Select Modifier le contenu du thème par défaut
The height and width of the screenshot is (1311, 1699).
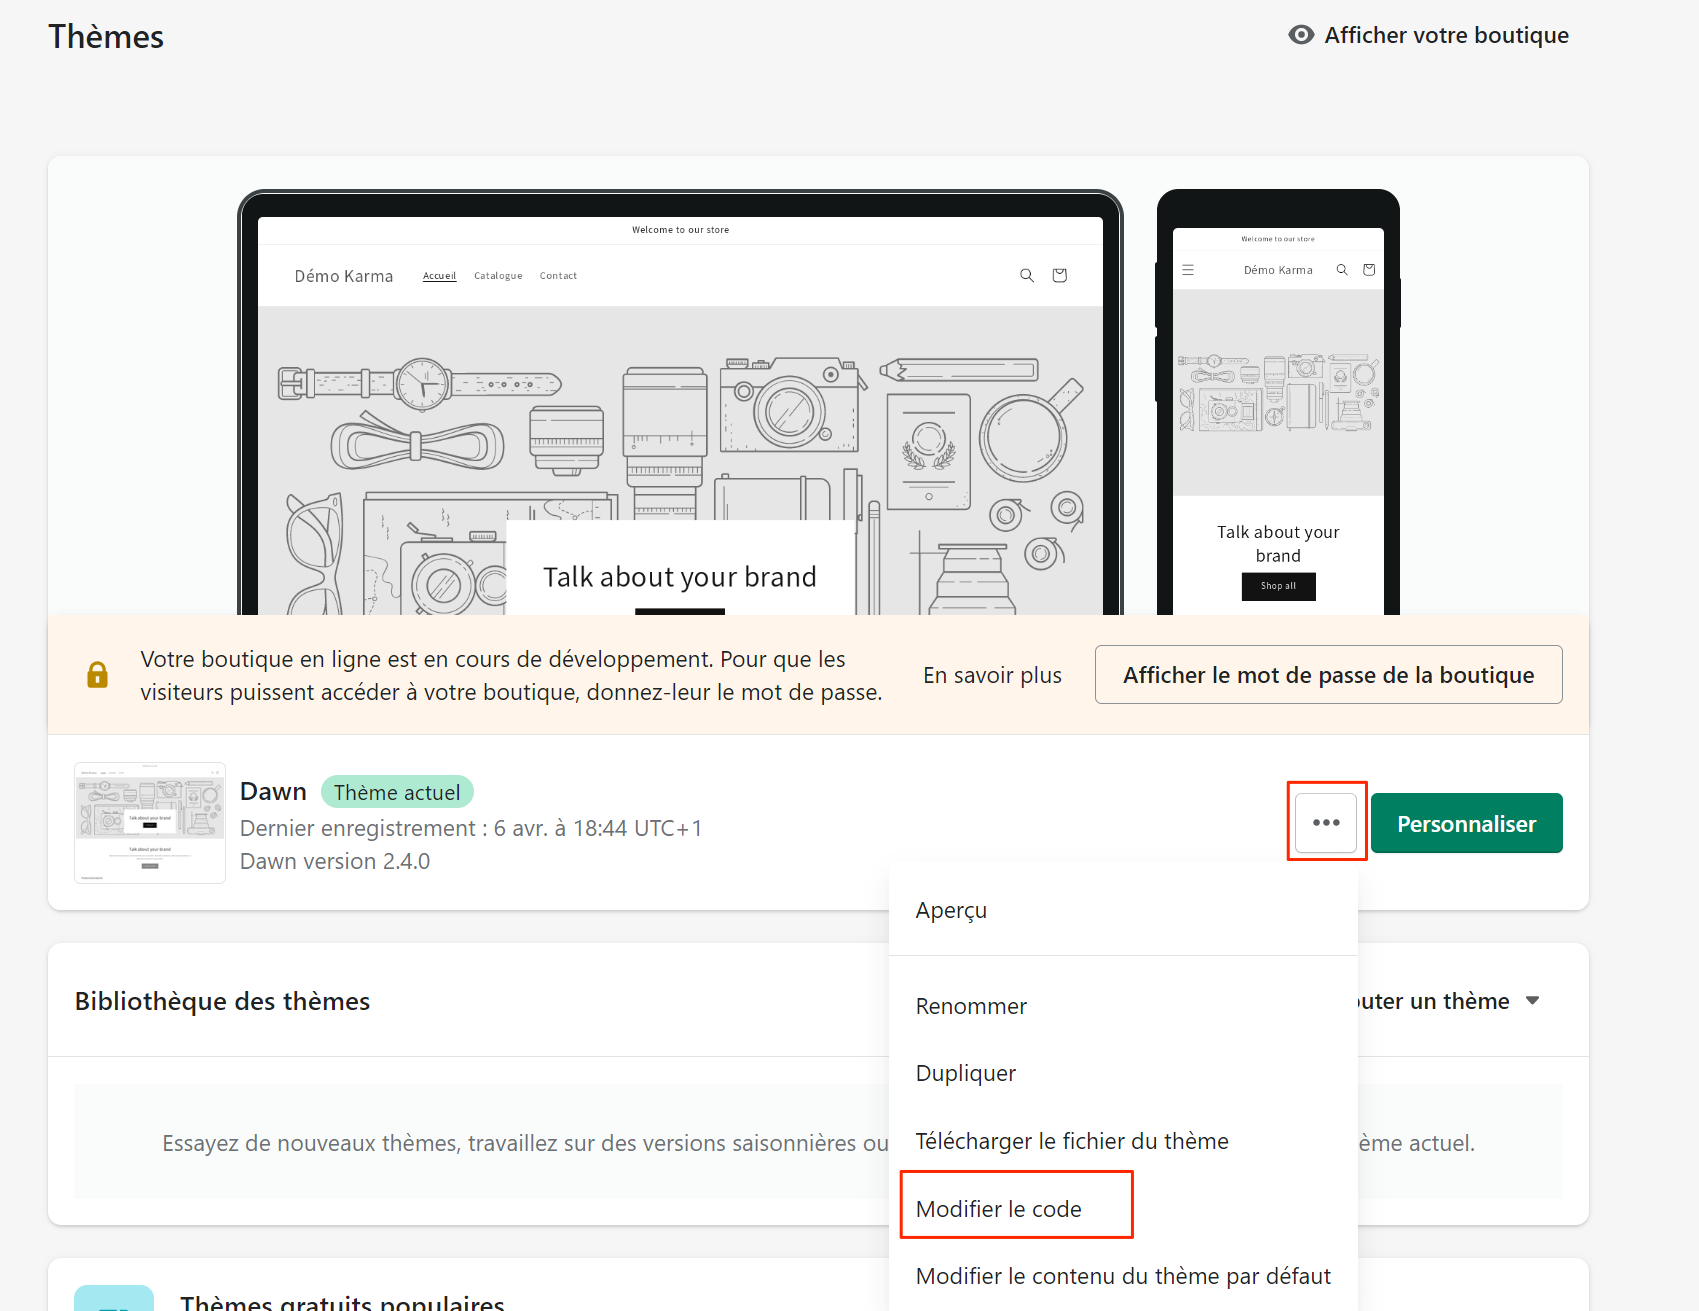[1123, 1277]
